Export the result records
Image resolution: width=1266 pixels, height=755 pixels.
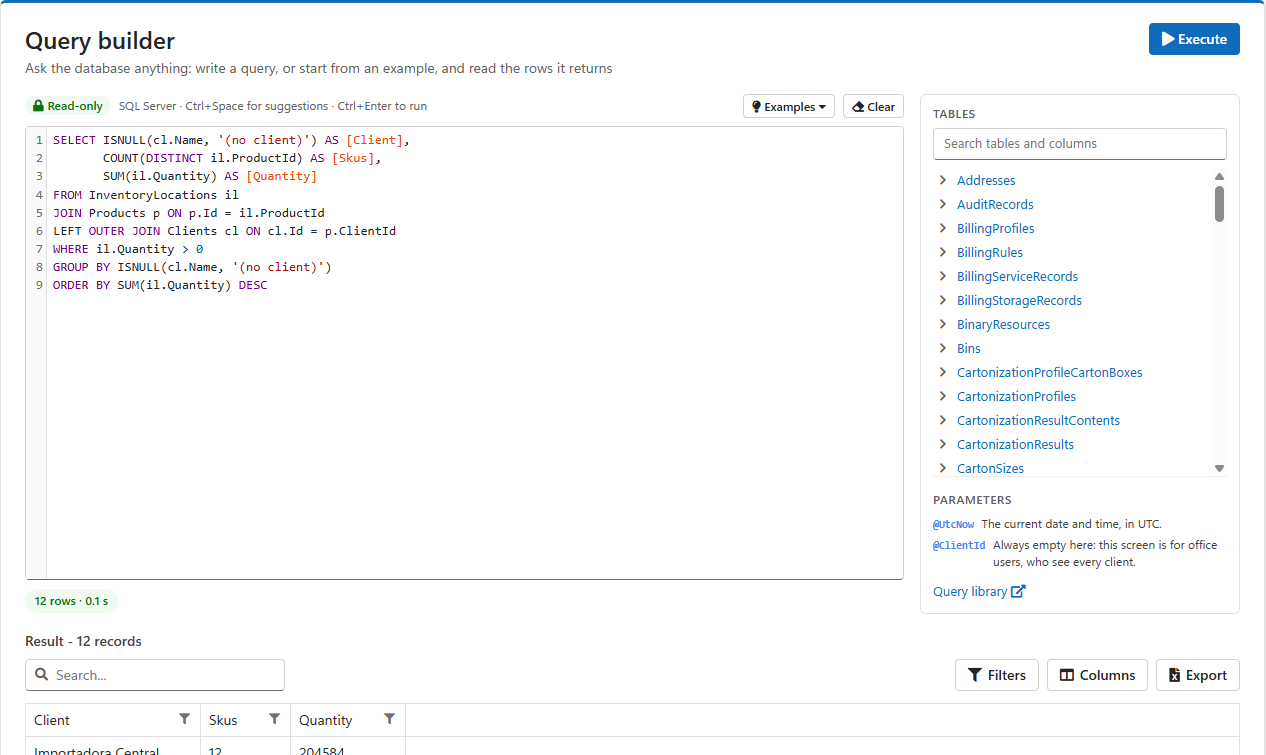1198,675
